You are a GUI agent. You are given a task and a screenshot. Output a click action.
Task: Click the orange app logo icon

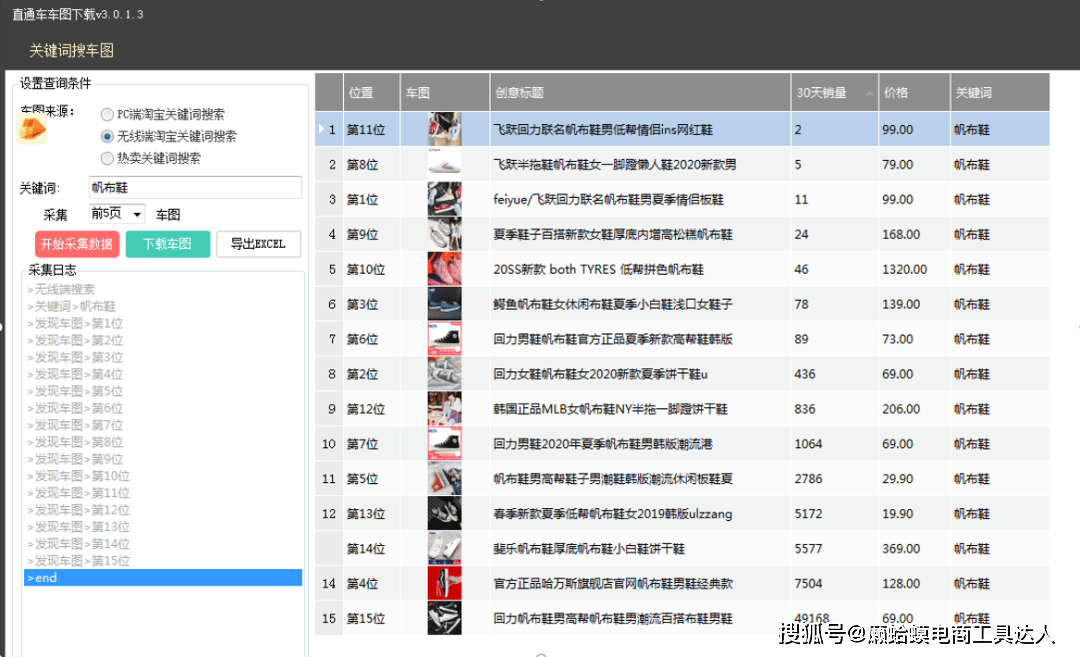click(32, 129)
